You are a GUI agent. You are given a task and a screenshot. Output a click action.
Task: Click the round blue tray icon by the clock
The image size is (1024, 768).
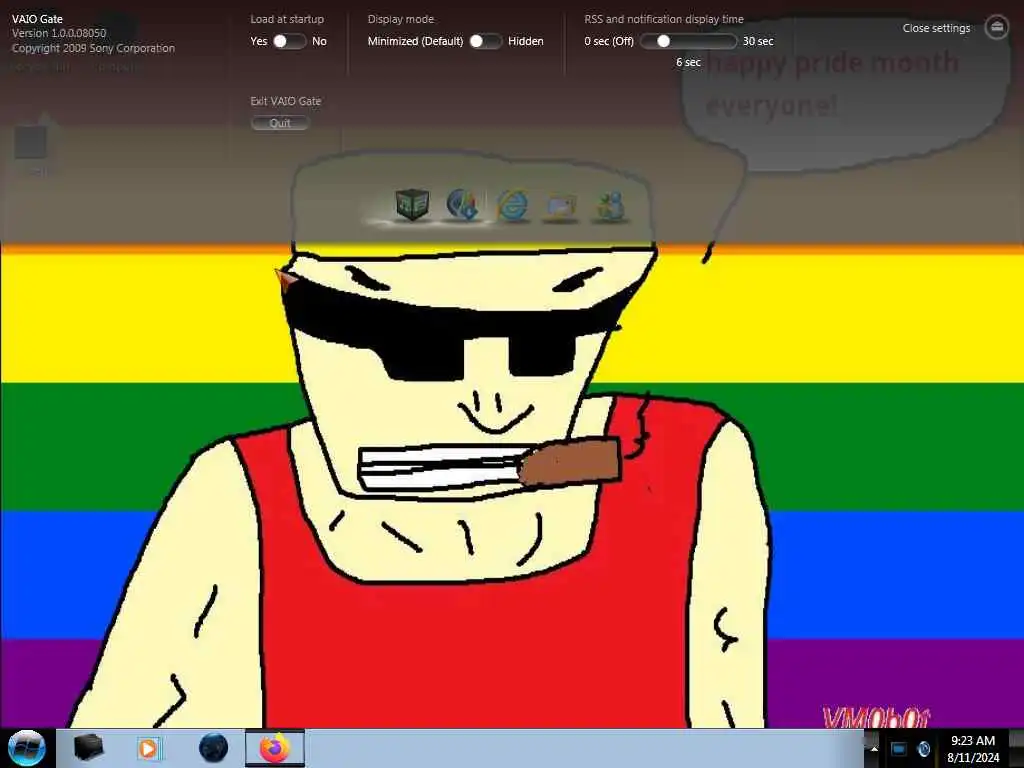[923, 749]
